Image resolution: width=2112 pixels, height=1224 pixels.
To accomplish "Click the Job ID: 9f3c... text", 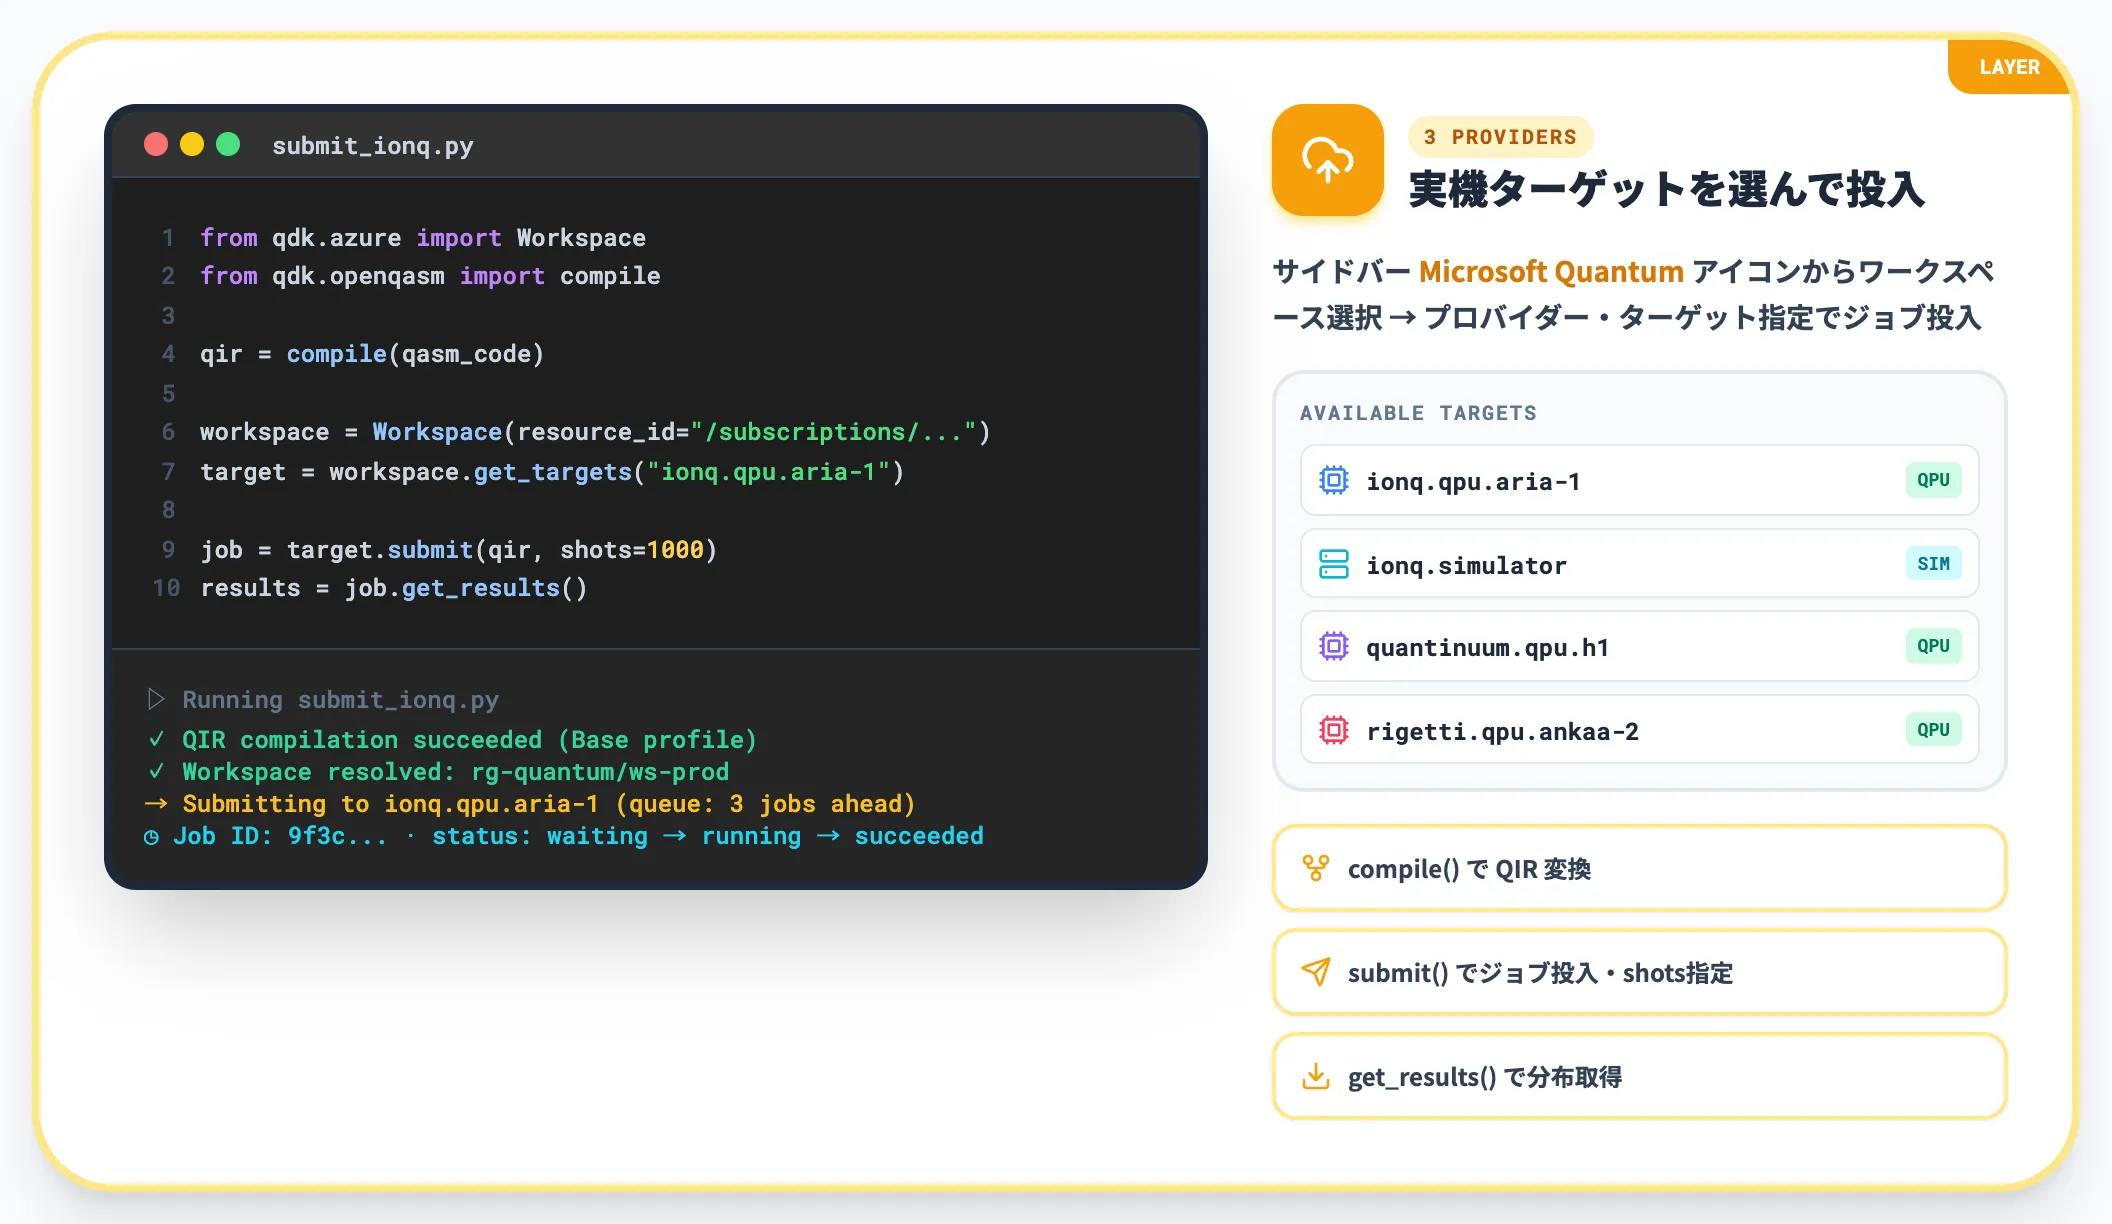I will [280, 836].
